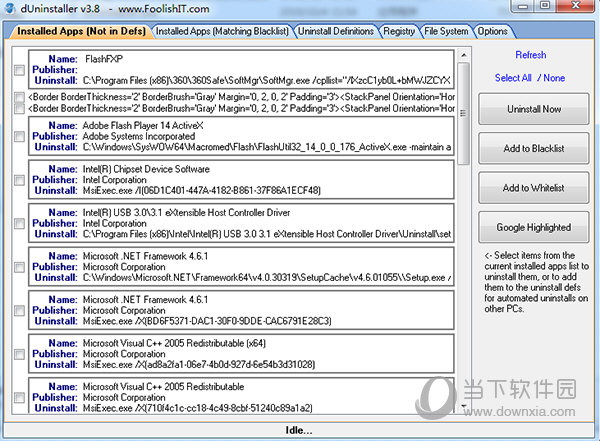The image size is (600, 441).
Task: Tick the FlashFXP checkbox
Action: click(x=19, y=70)
